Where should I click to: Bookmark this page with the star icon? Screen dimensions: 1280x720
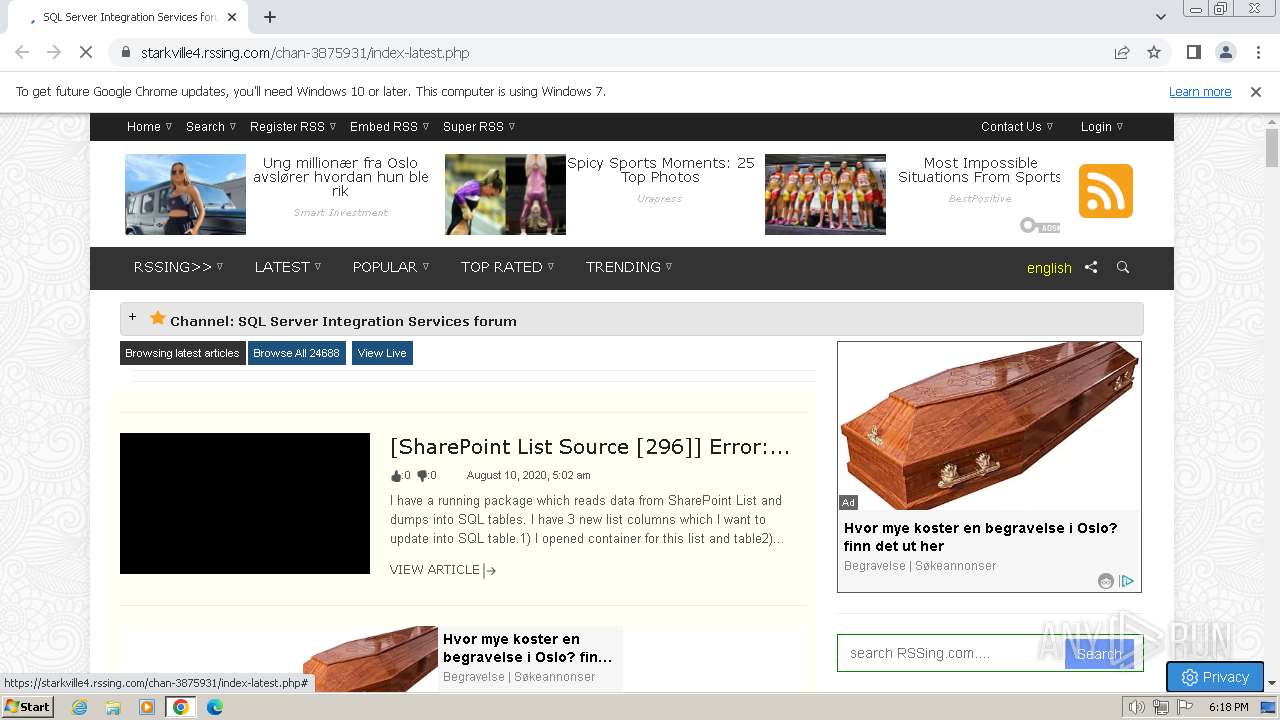pyautogui.click(x=1154, y=52)
